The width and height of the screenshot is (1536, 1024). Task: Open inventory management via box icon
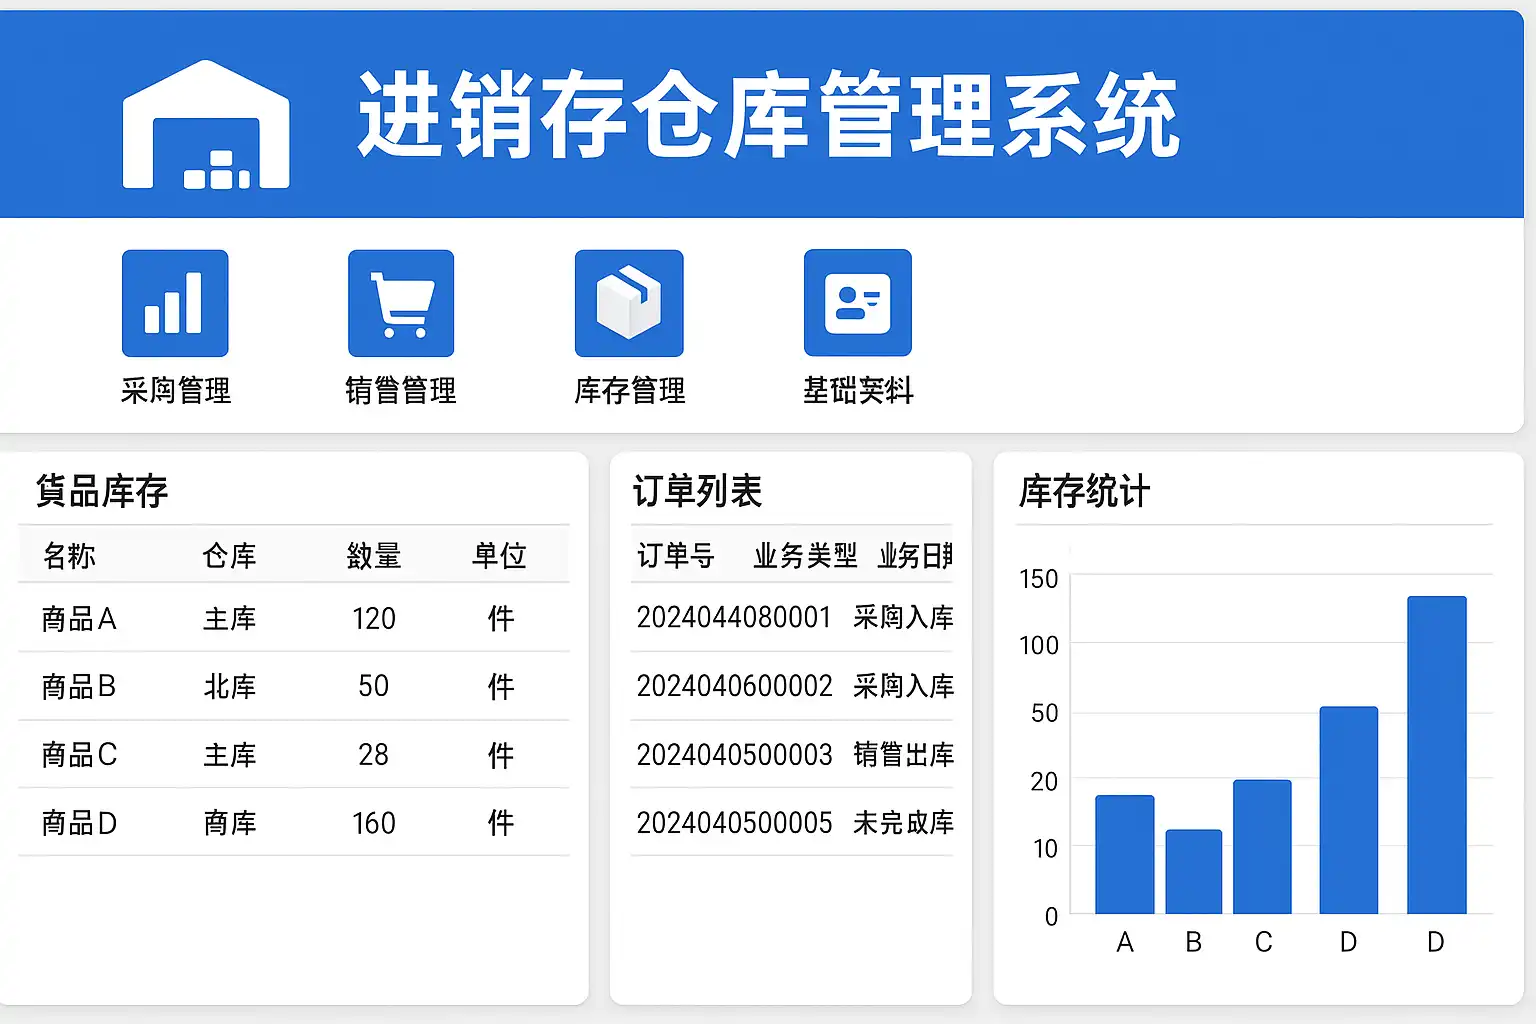pyautogui.click(x=629, y=303)
